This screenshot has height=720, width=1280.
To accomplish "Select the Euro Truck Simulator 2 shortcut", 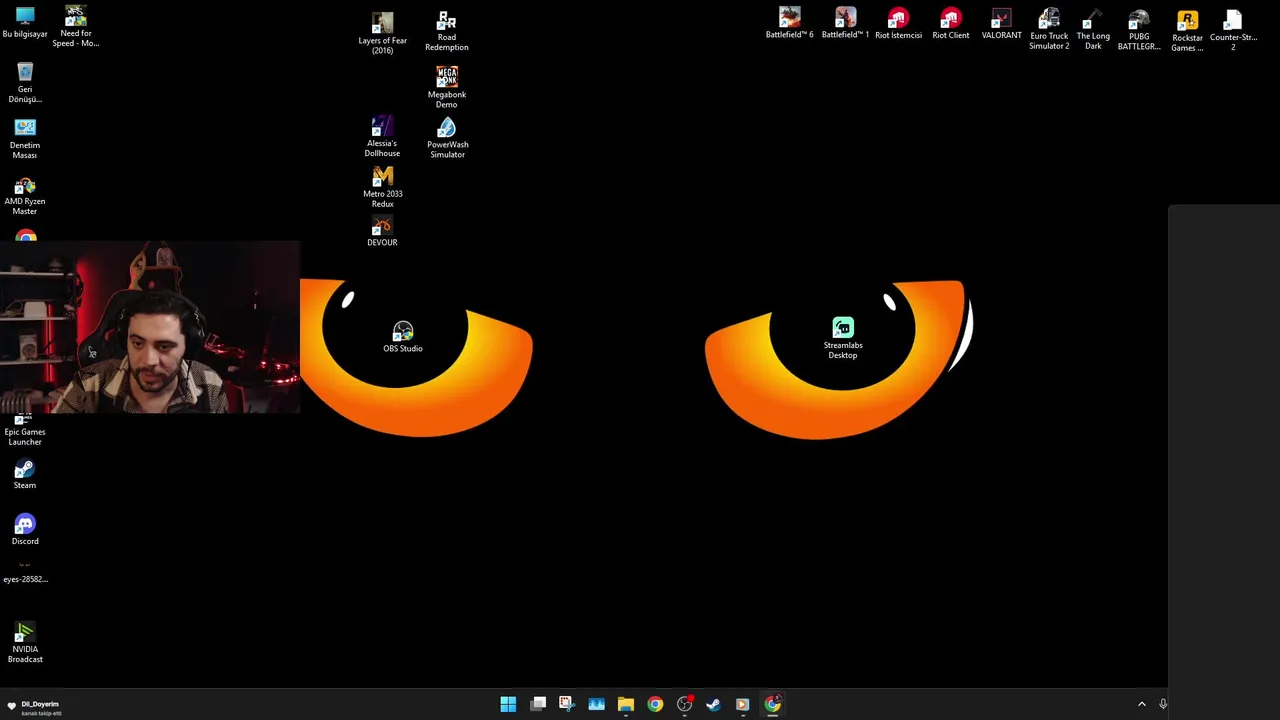I will pos(1049,29).
